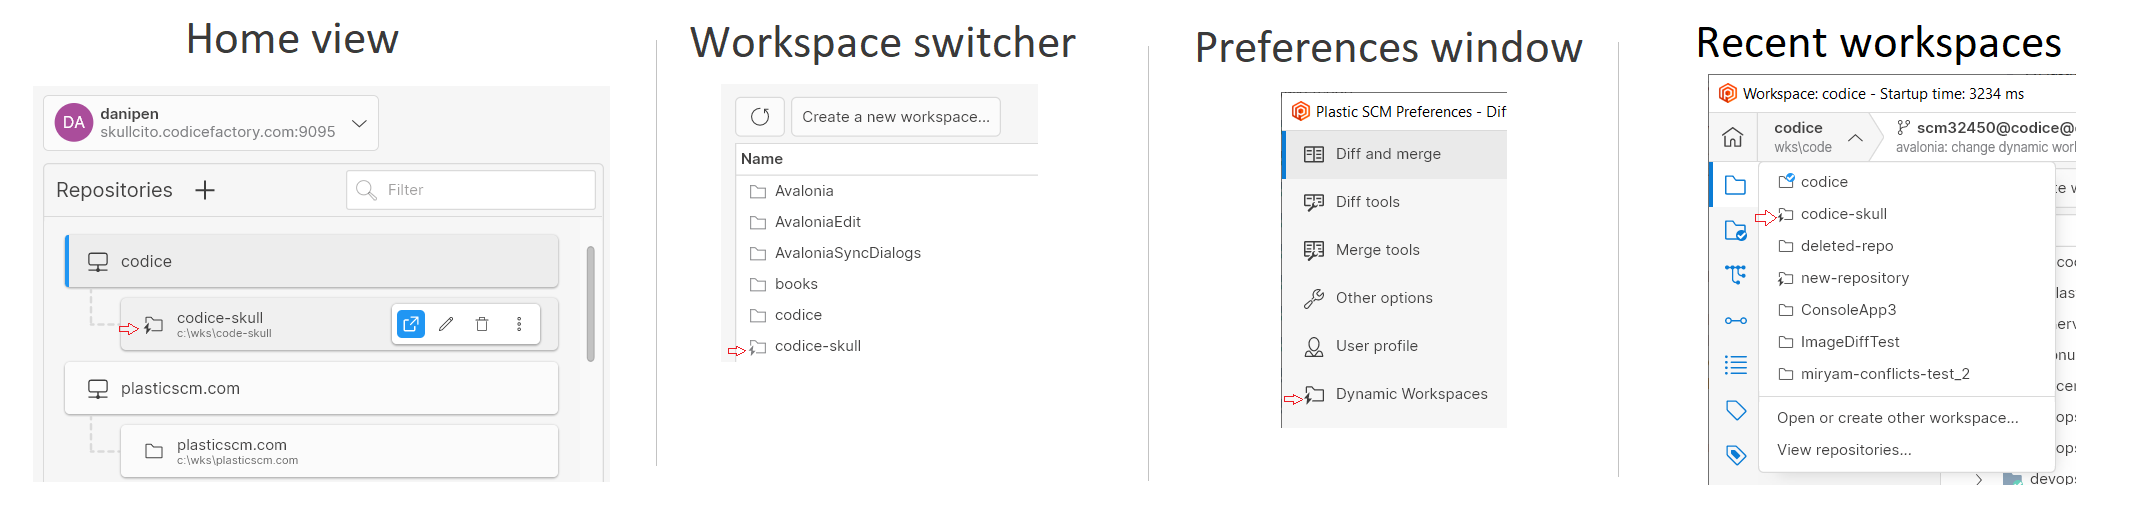Viewport: 2142px width, 528px height.
Task: Collapse the codice workspace dropdown chevron
Action: point(1856,137)
